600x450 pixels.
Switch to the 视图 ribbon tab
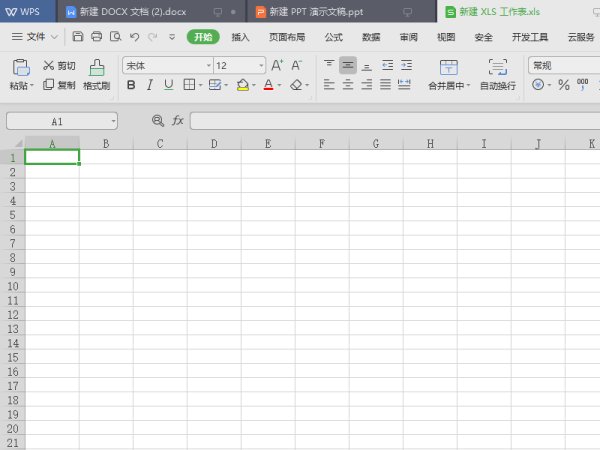click(446, 37)
